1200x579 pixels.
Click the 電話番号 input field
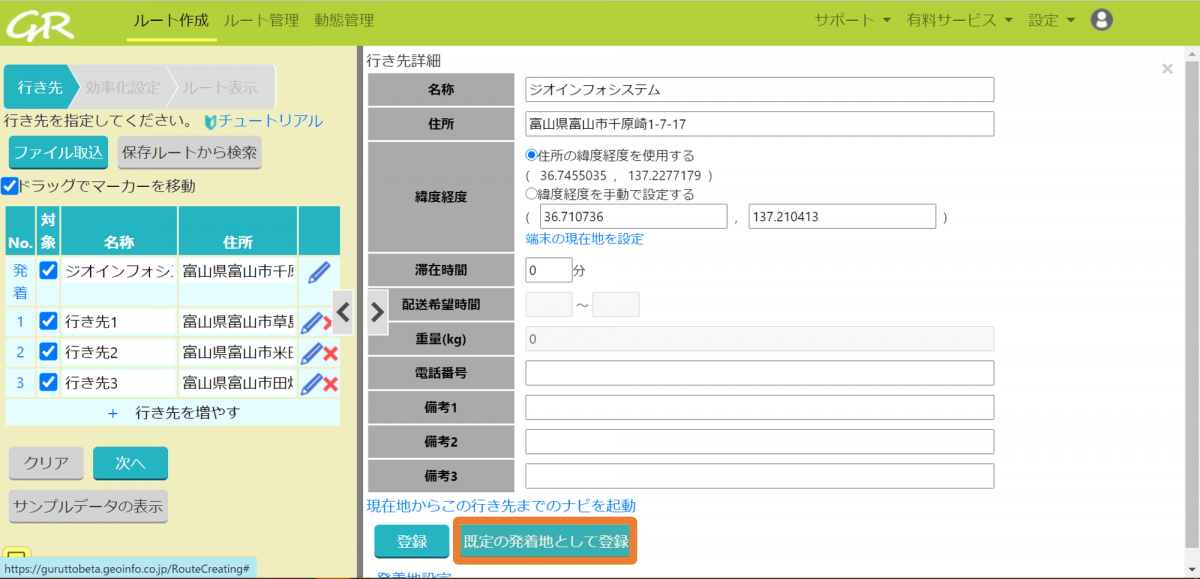pos(759,373)
